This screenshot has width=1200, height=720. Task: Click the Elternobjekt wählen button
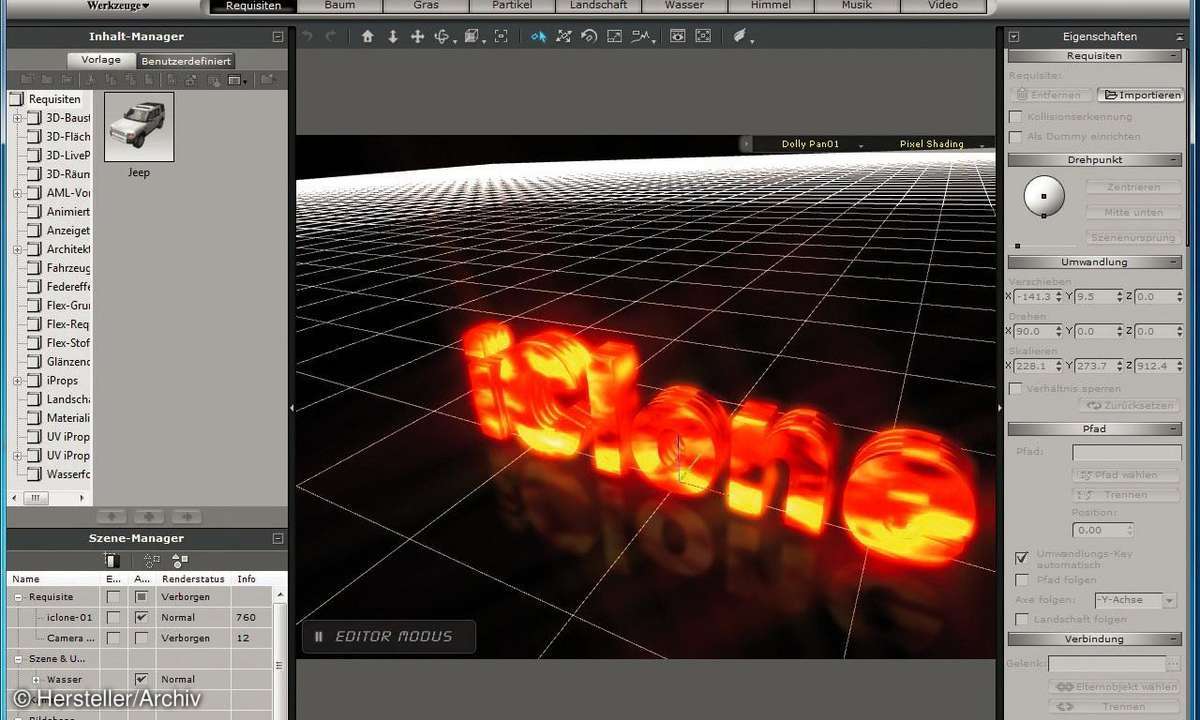[1115, 687]
